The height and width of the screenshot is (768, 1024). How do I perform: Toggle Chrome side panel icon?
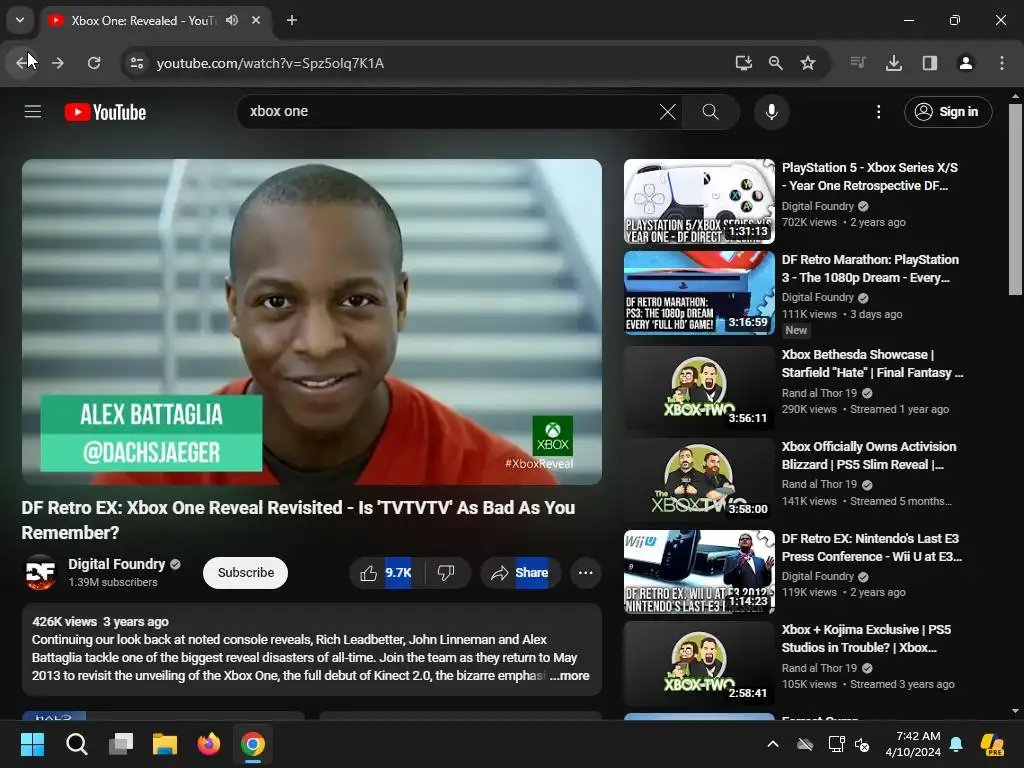(930, 63)
